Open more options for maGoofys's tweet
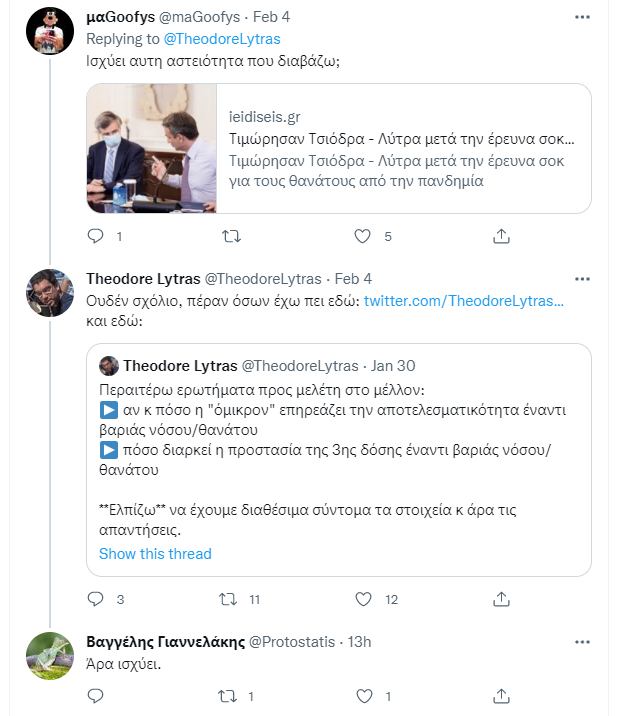The height and width of the screenshot is (716, 627). (x=582, y=18)
